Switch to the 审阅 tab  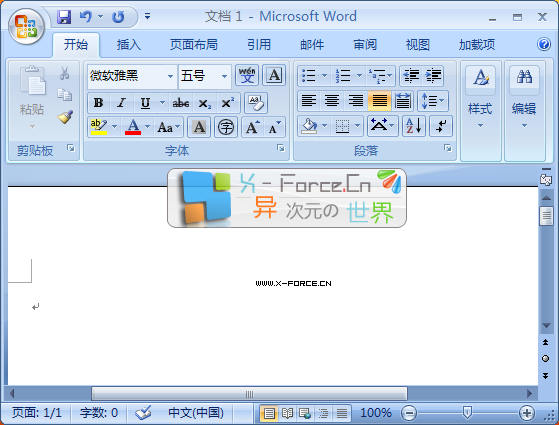[365, 45]
